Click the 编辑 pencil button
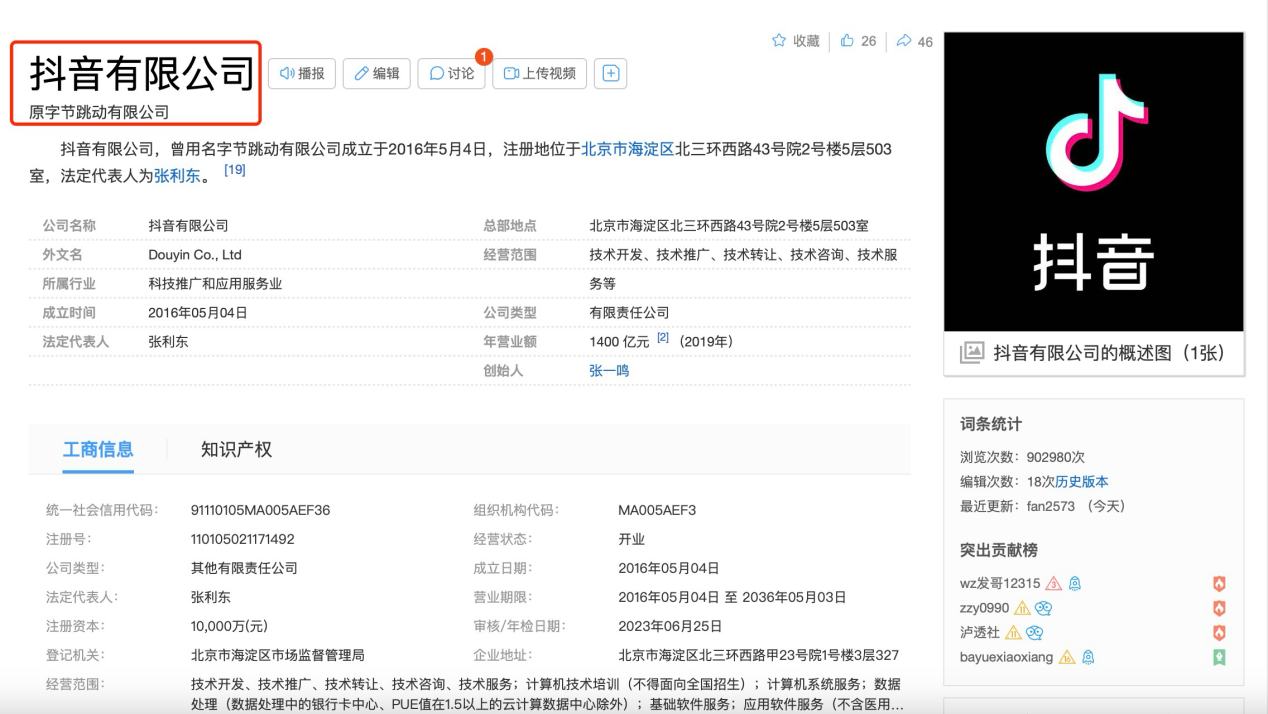Image resolution: width=1268 pixels, height=714 pixels. click(376, 73)
